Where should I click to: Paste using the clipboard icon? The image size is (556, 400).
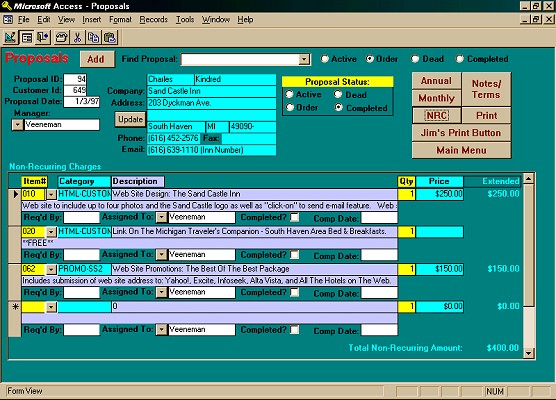click(110, 37)
